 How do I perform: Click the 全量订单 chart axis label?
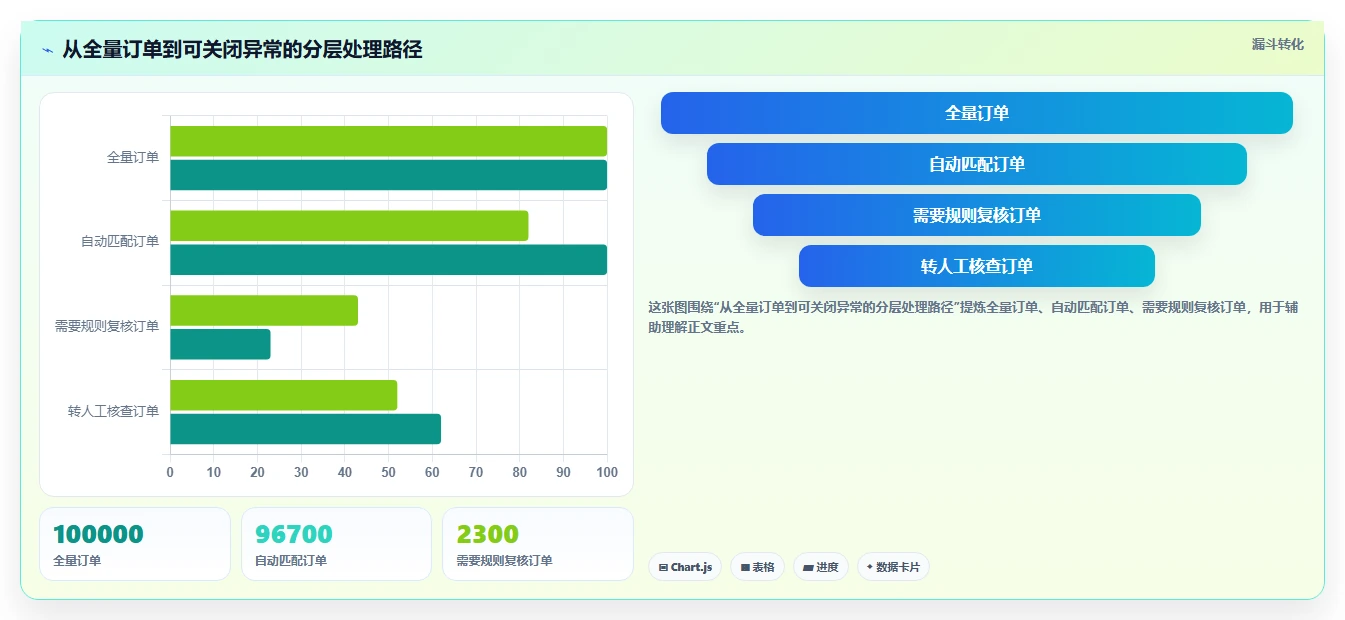pos(133,158)
